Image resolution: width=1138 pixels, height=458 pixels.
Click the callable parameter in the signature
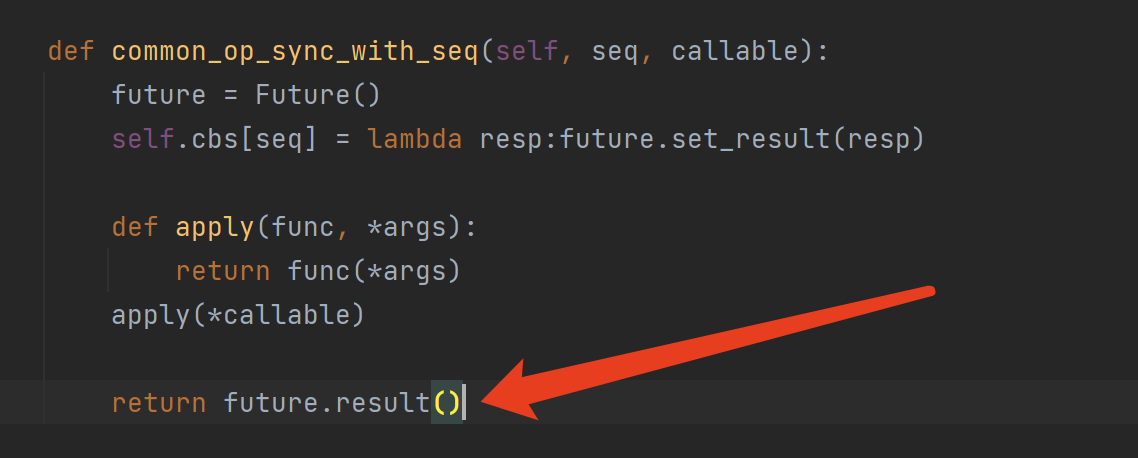734,52
